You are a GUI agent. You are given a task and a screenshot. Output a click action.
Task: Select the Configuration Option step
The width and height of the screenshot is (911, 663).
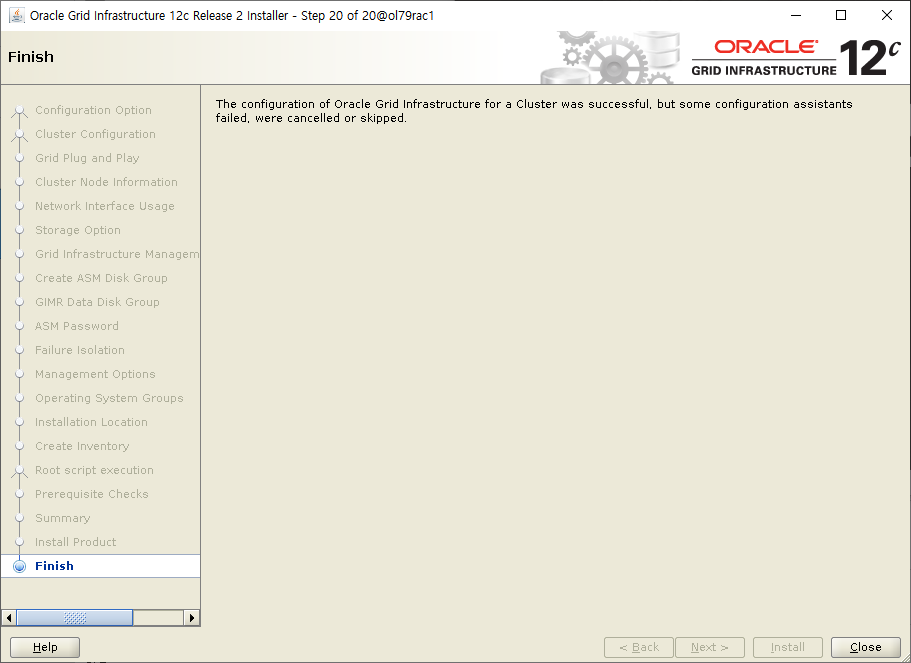point(93,110)
